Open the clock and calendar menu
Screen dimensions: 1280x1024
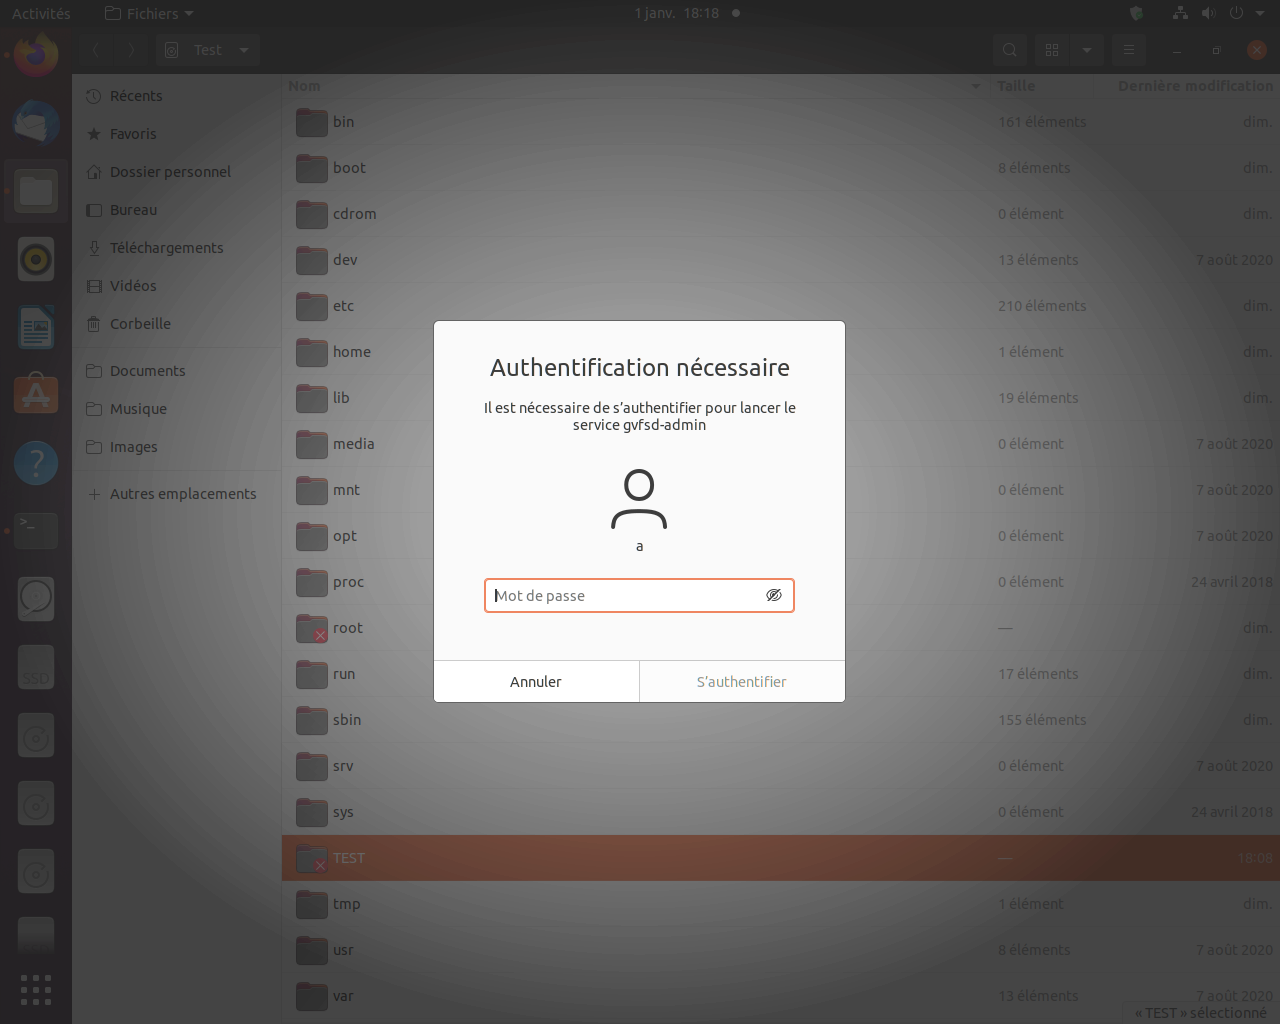coord(677,13)
